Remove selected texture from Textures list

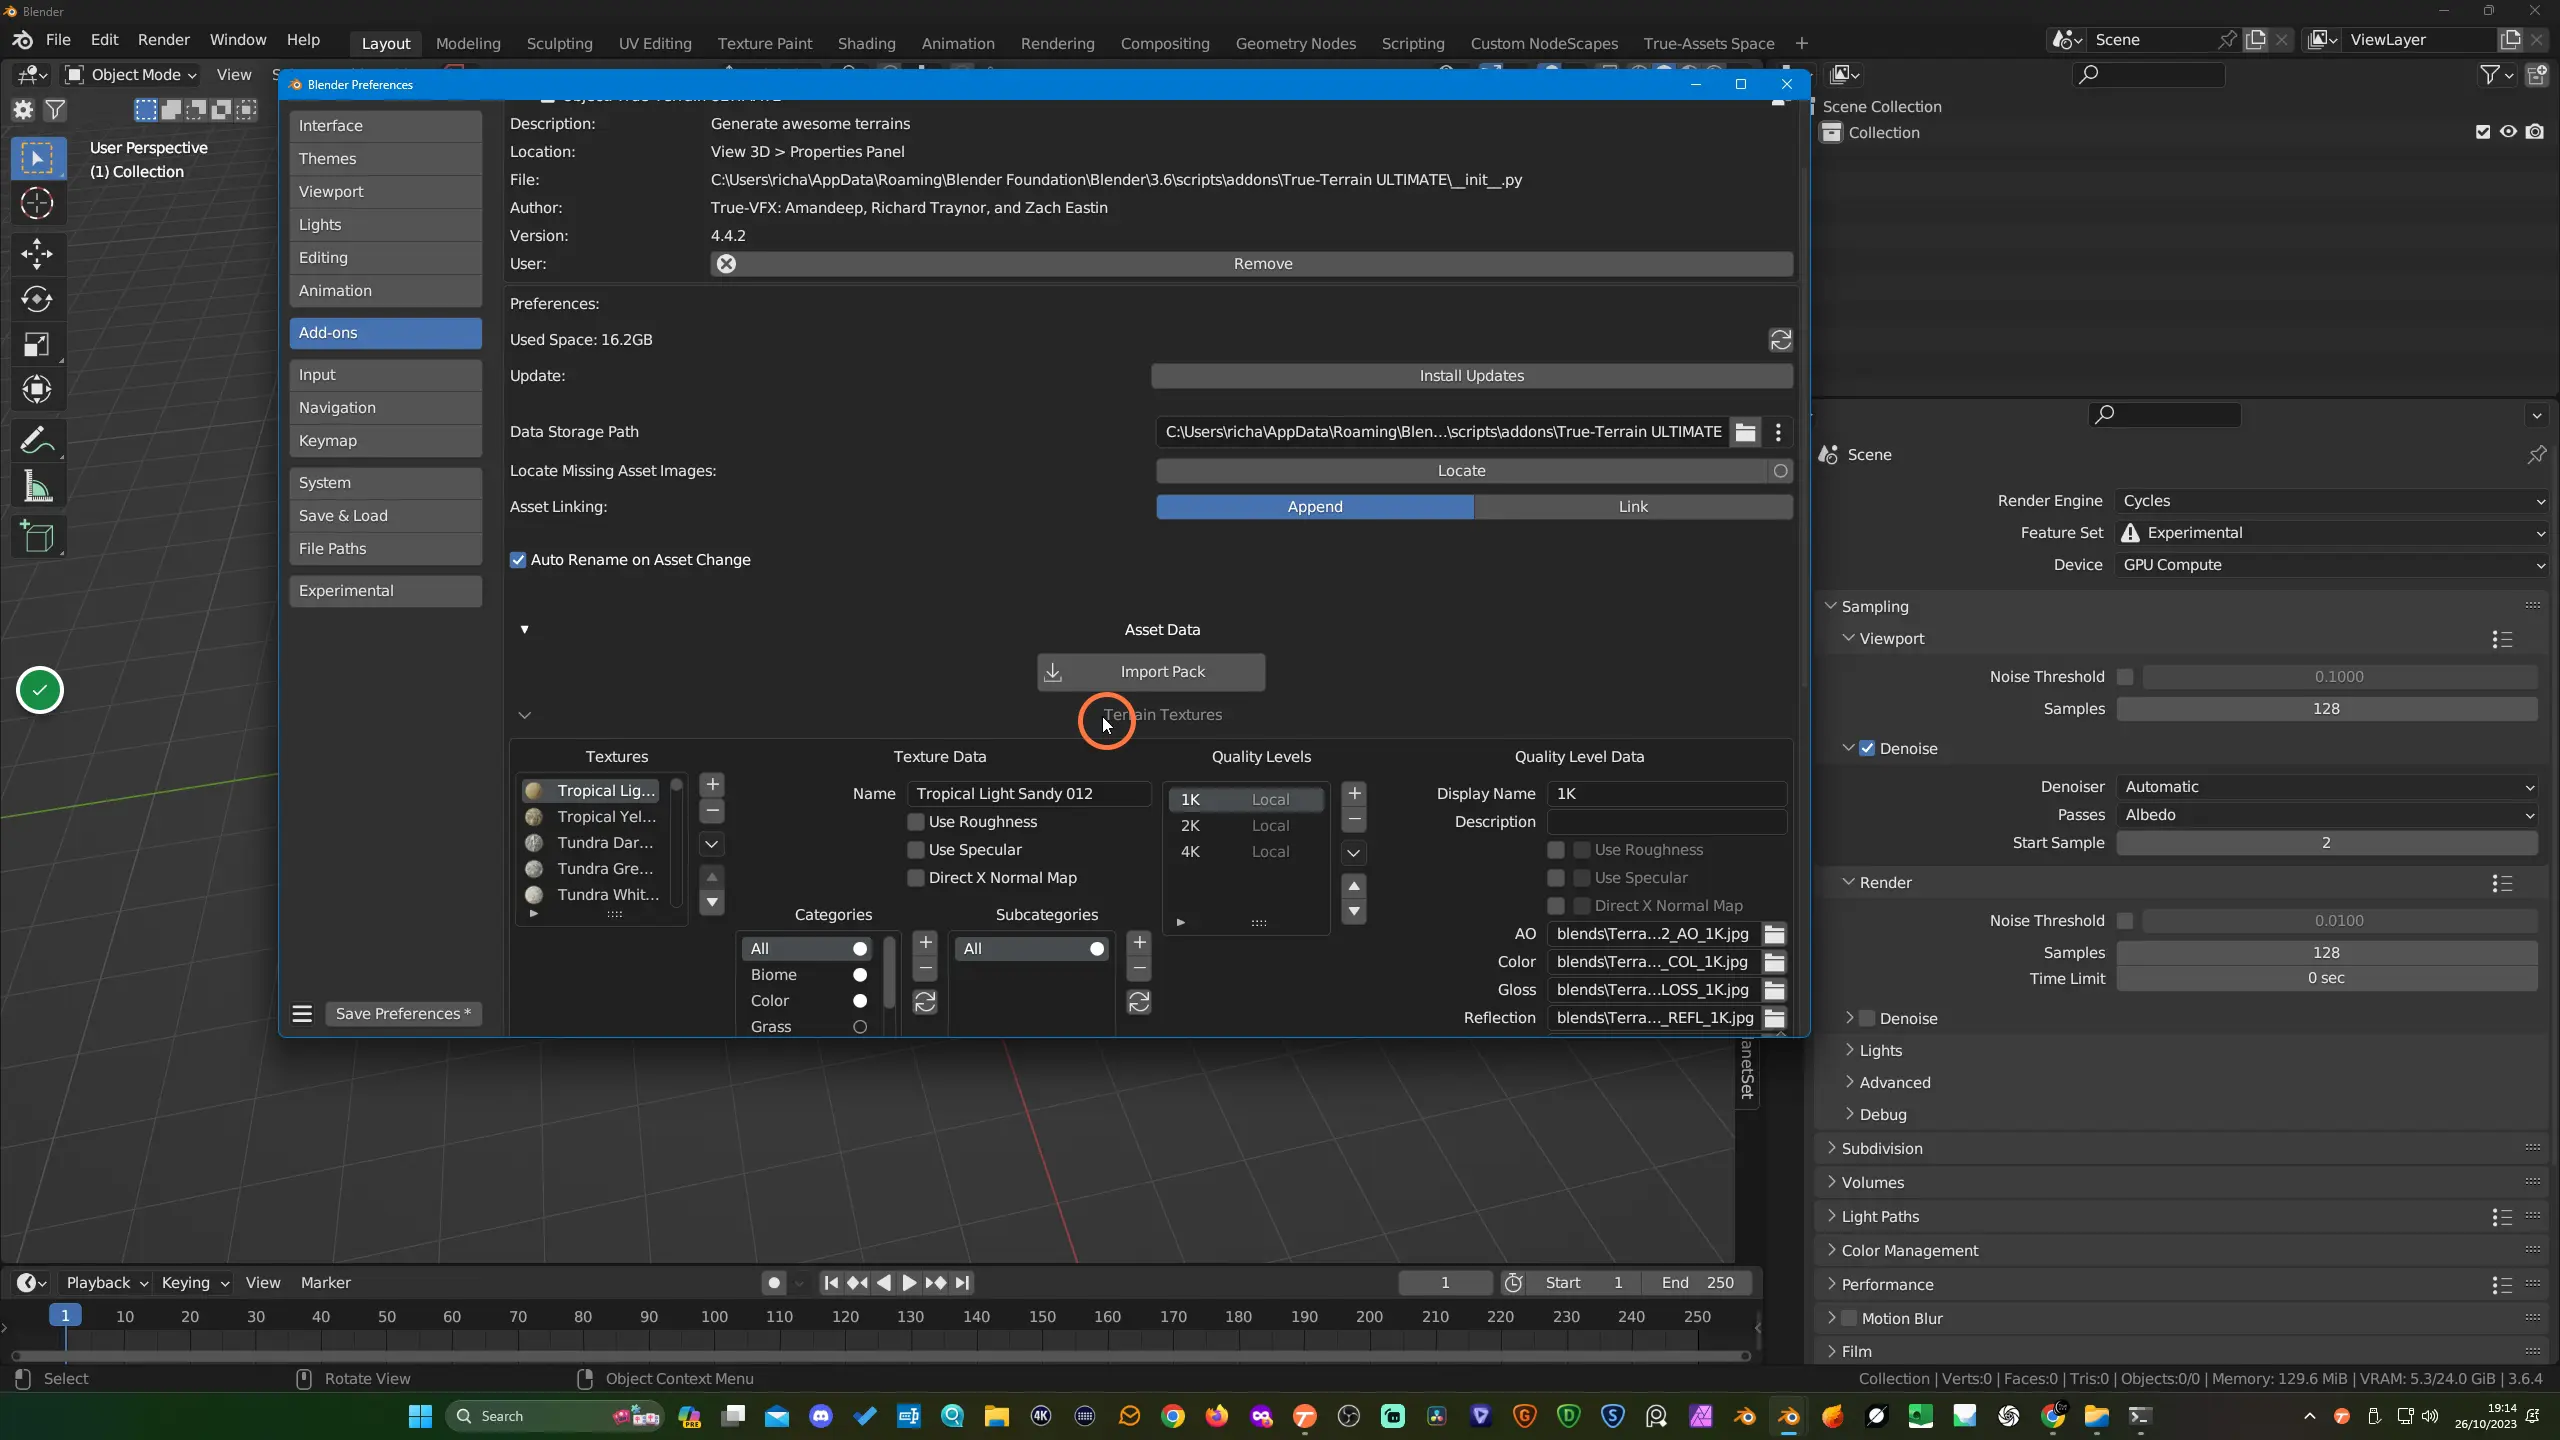click(712, 810)
